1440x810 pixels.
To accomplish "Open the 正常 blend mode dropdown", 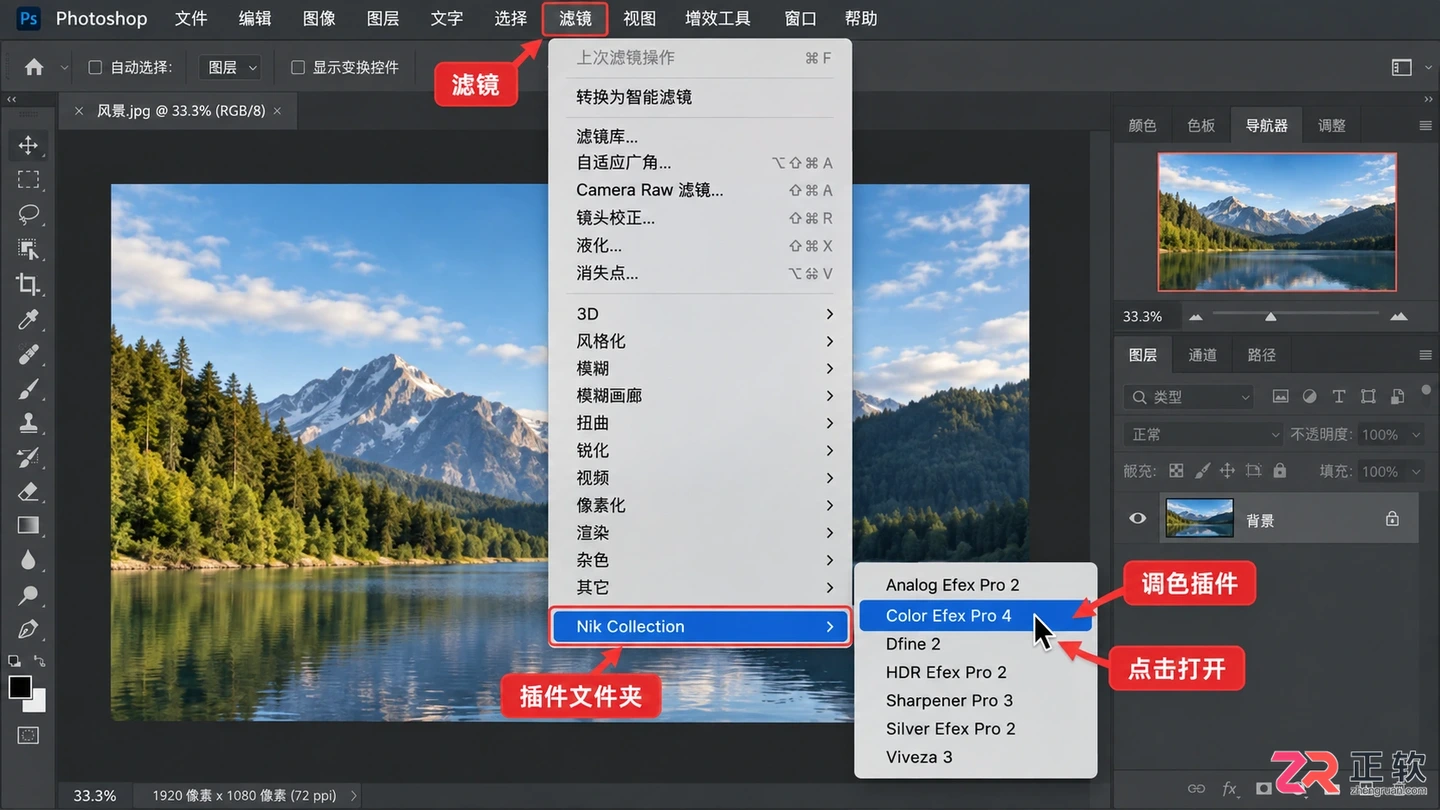I will [1203, 435].
